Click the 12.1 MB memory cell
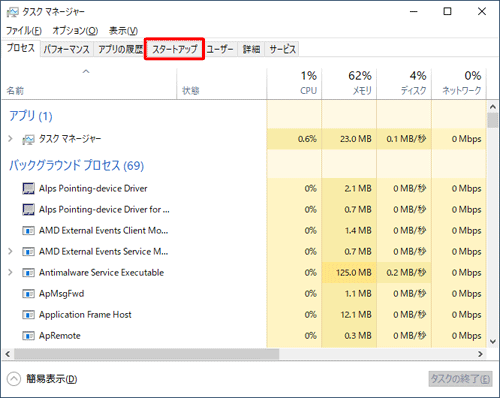Image resolution: width=500 pixels, height=398 pixels. coord(349,315)
